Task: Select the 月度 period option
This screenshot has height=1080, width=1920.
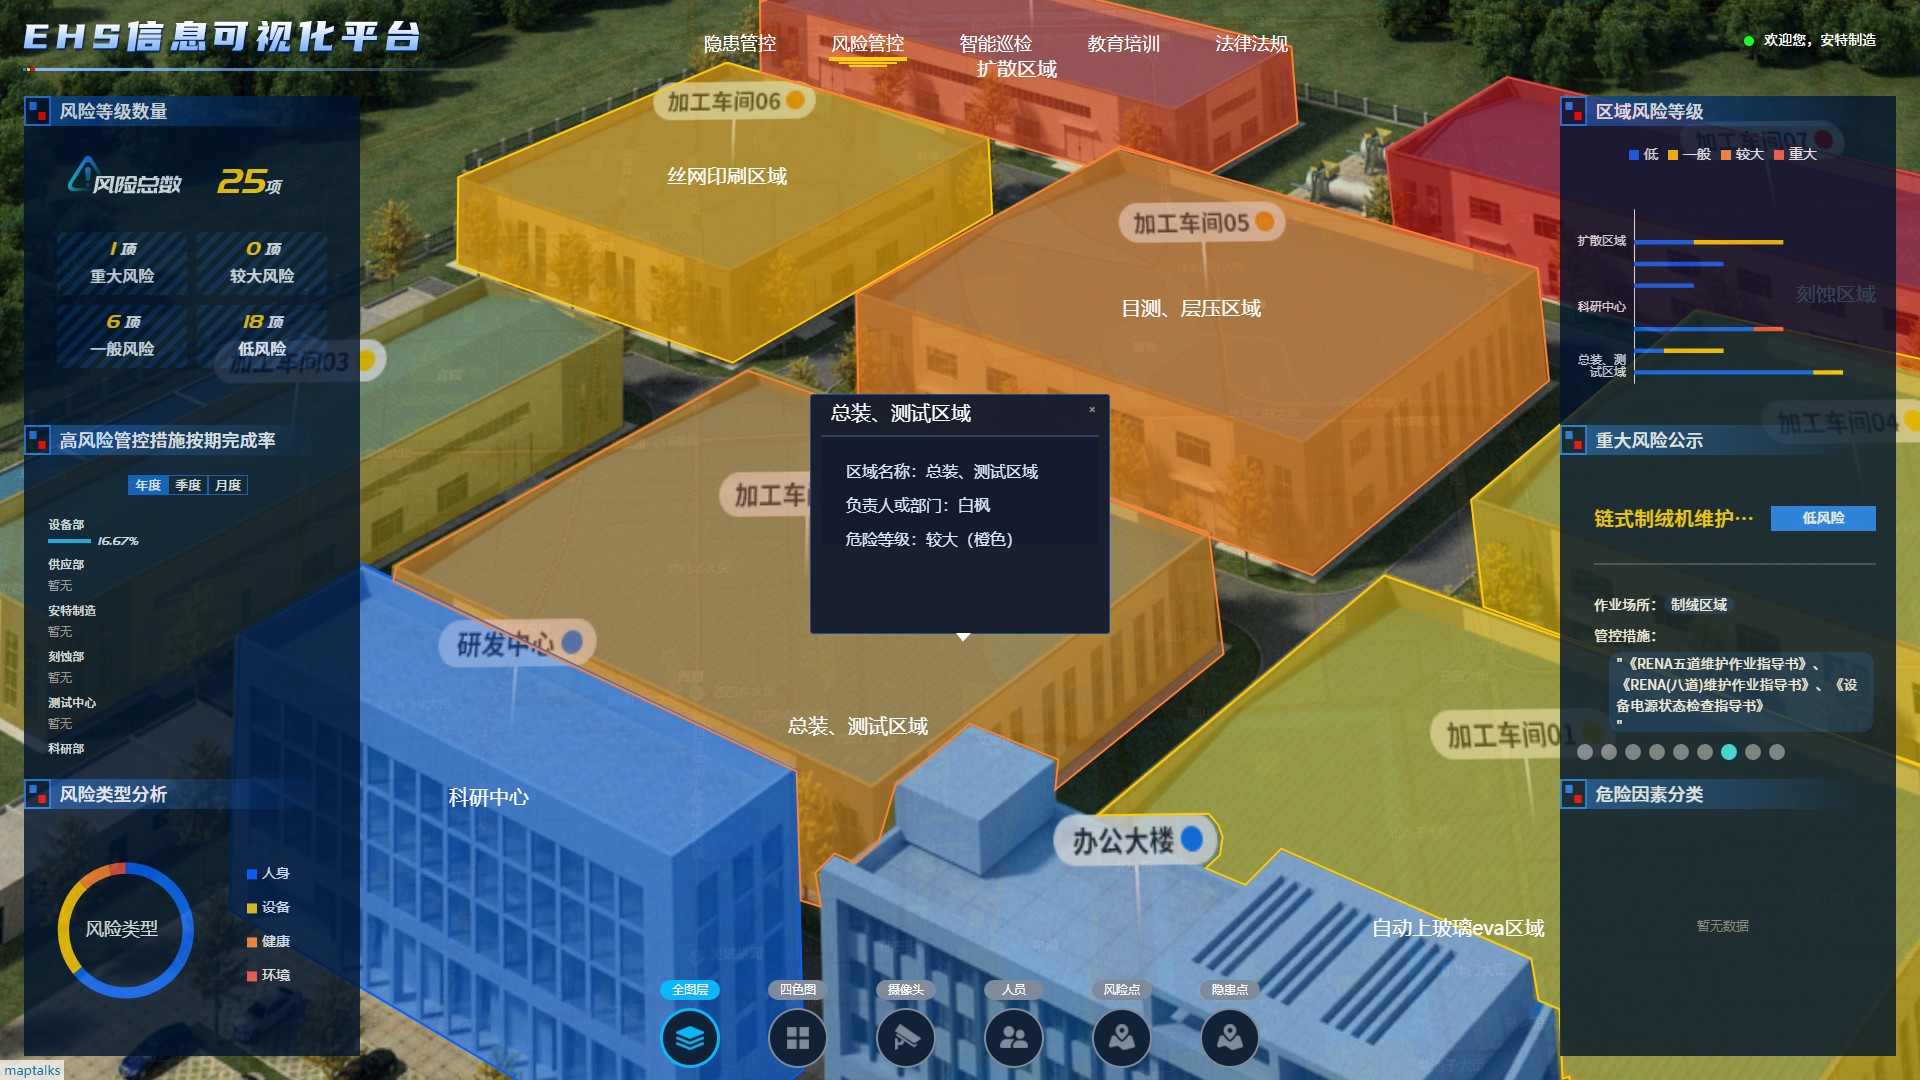Action: (228, 485)
